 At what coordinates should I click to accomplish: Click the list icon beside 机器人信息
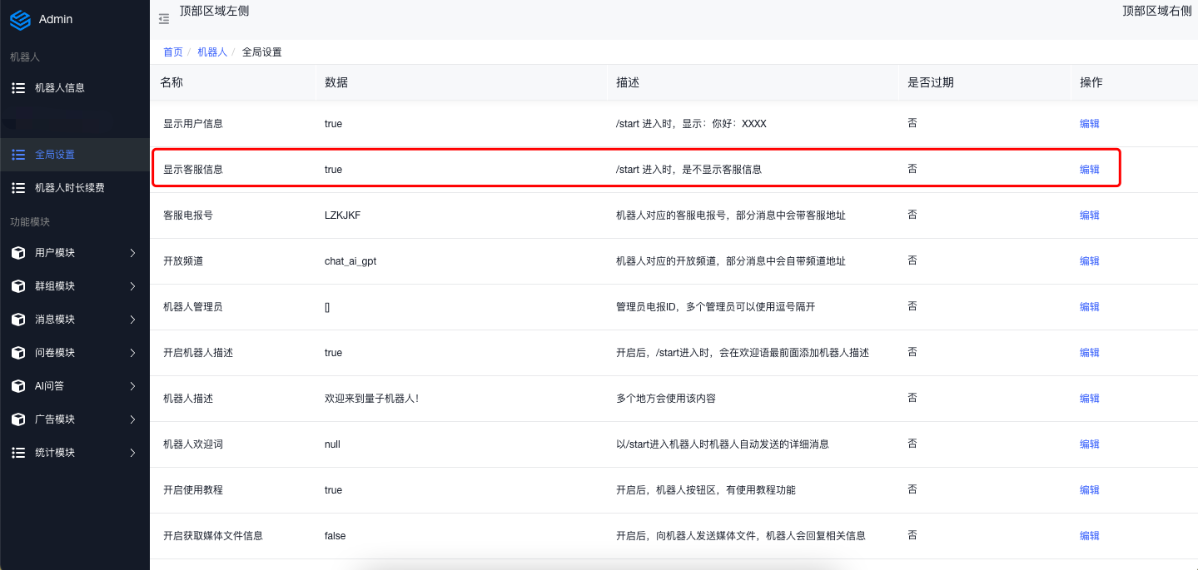pos(18,88)
